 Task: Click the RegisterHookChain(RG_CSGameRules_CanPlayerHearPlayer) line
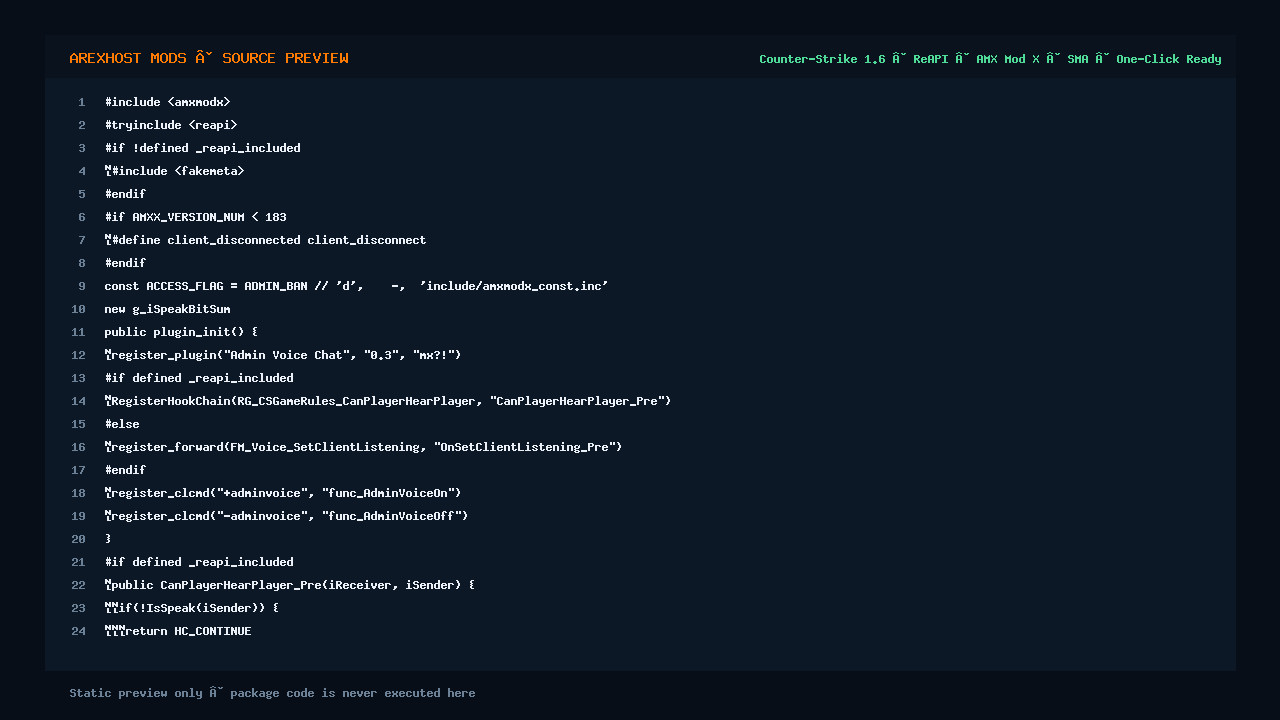[x=388, y=401]
